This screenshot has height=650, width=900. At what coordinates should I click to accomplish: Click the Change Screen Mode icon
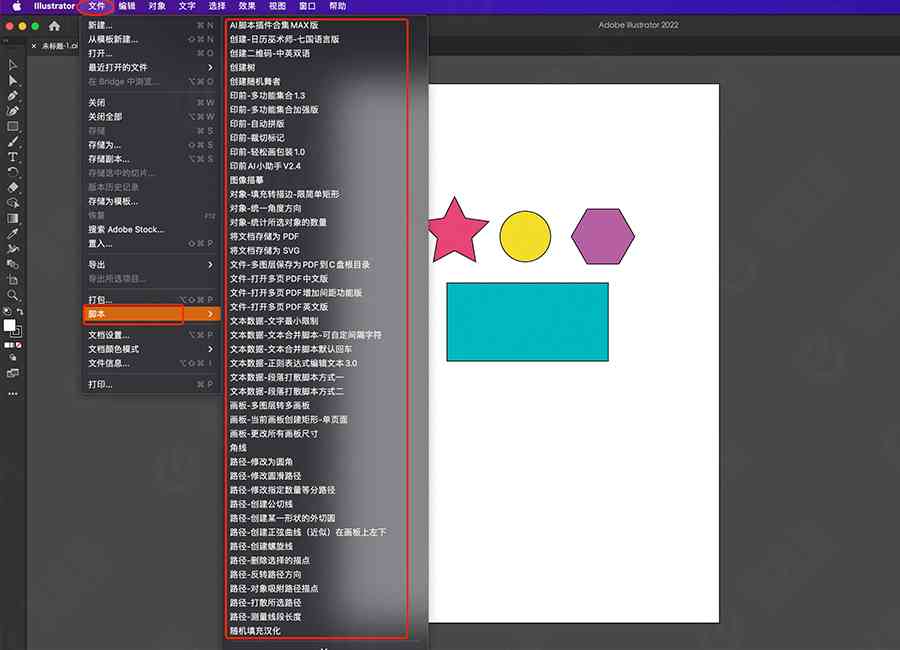tap(13, 373)
